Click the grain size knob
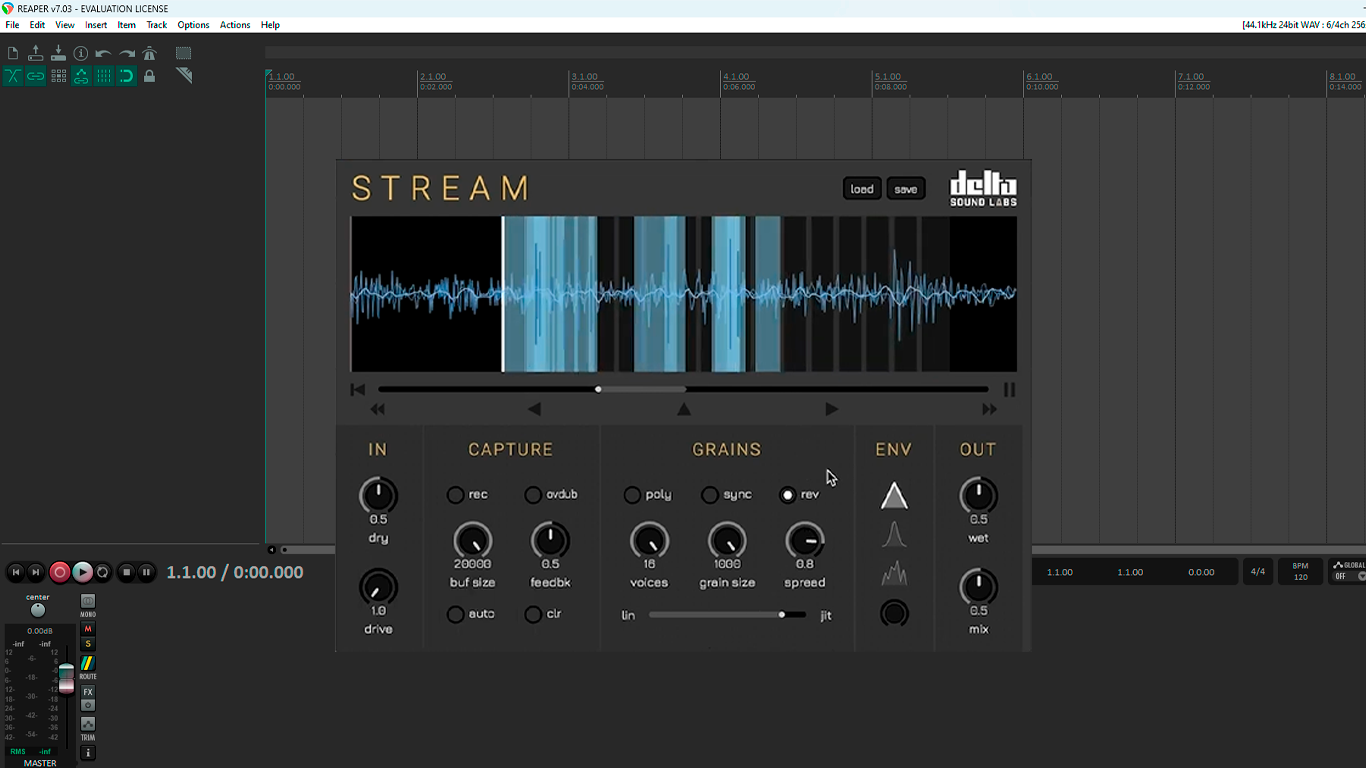Image resolution: width=1366 pixels, height=768 pixels. click(x=727, y=541)
